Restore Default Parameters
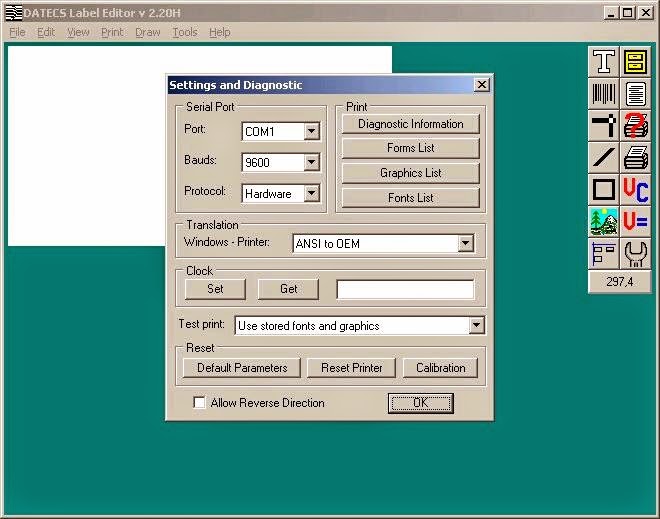This screenshot has height=519, width=660. 242,368
